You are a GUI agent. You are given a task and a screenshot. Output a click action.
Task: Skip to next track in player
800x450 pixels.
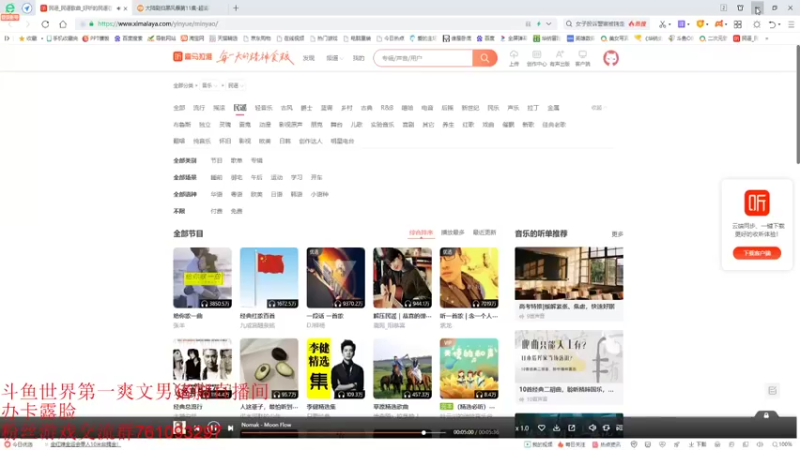pyautogui.click(x=231, y=428)
